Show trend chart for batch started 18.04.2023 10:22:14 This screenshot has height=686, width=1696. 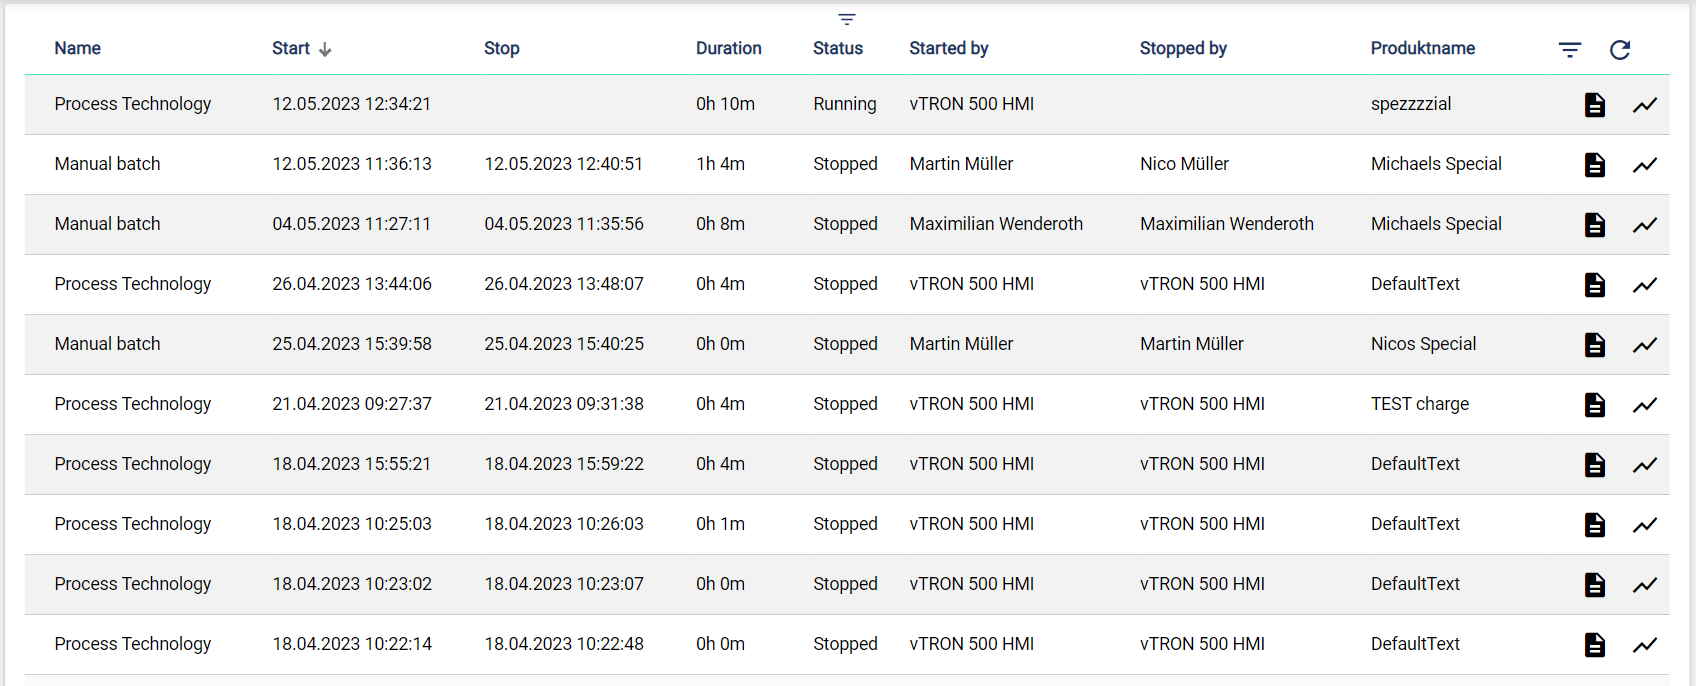pyautogui.click(x=1644, y=645)
